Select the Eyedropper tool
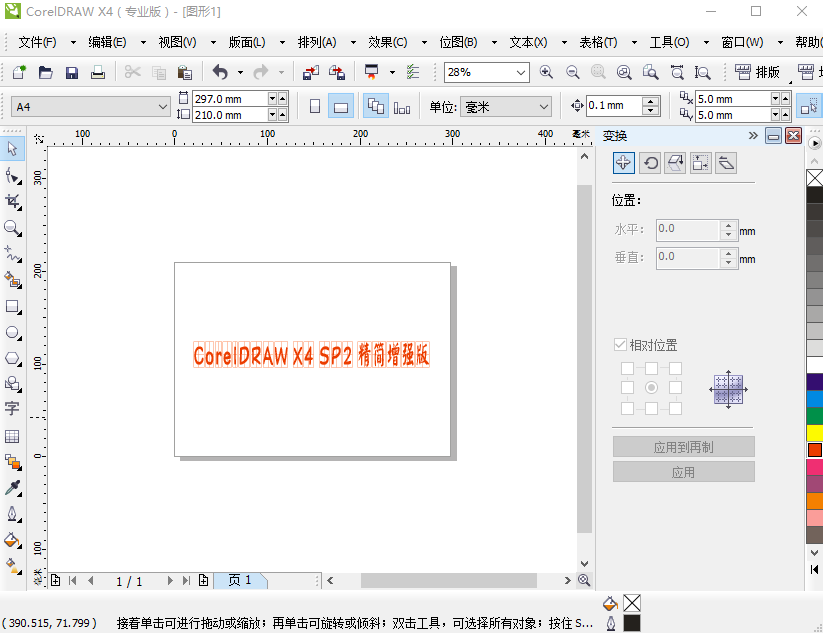Image resolution: width=823 pixels, height=633 pixels. [13, 488]
